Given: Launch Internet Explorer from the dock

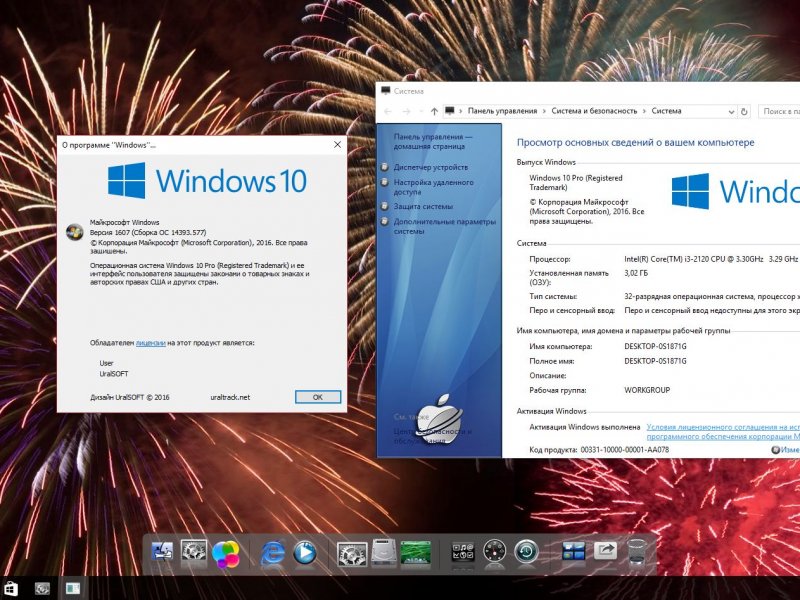Looking at the screenshot, I should [x=273, y=554].
